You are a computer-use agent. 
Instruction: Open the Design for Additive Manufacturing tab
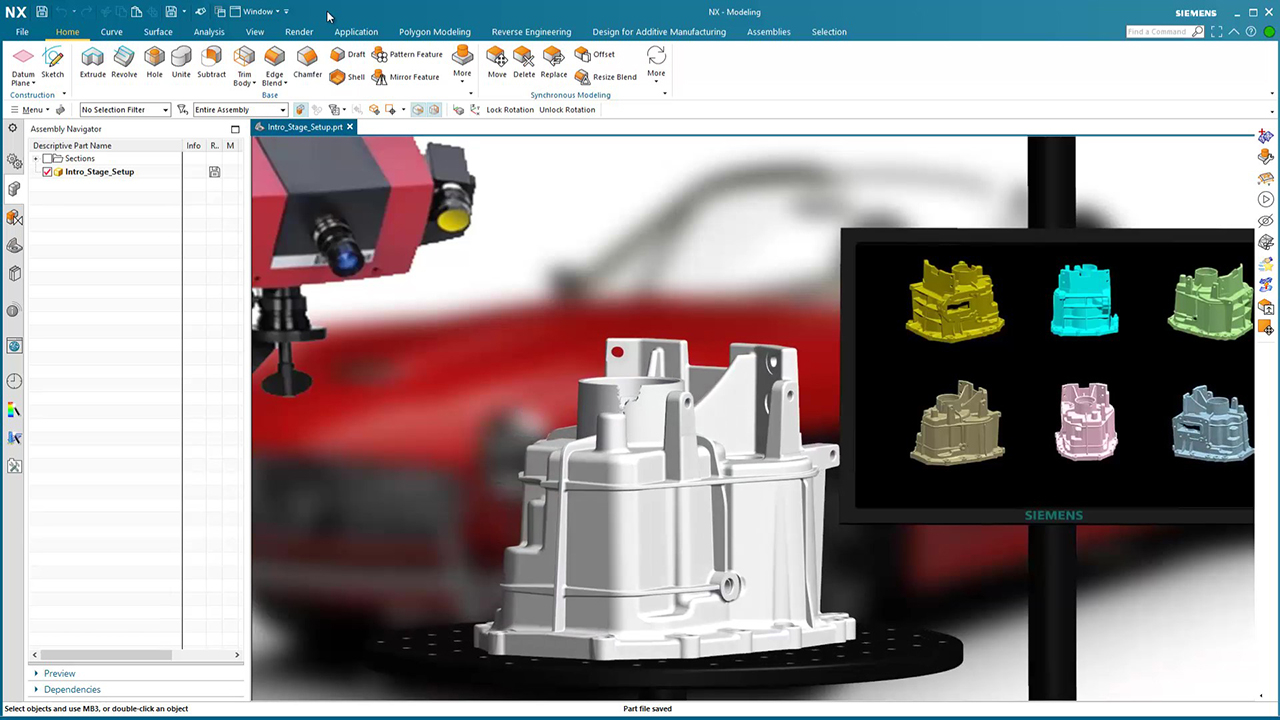pyautogui.click(x=659, y=32)
